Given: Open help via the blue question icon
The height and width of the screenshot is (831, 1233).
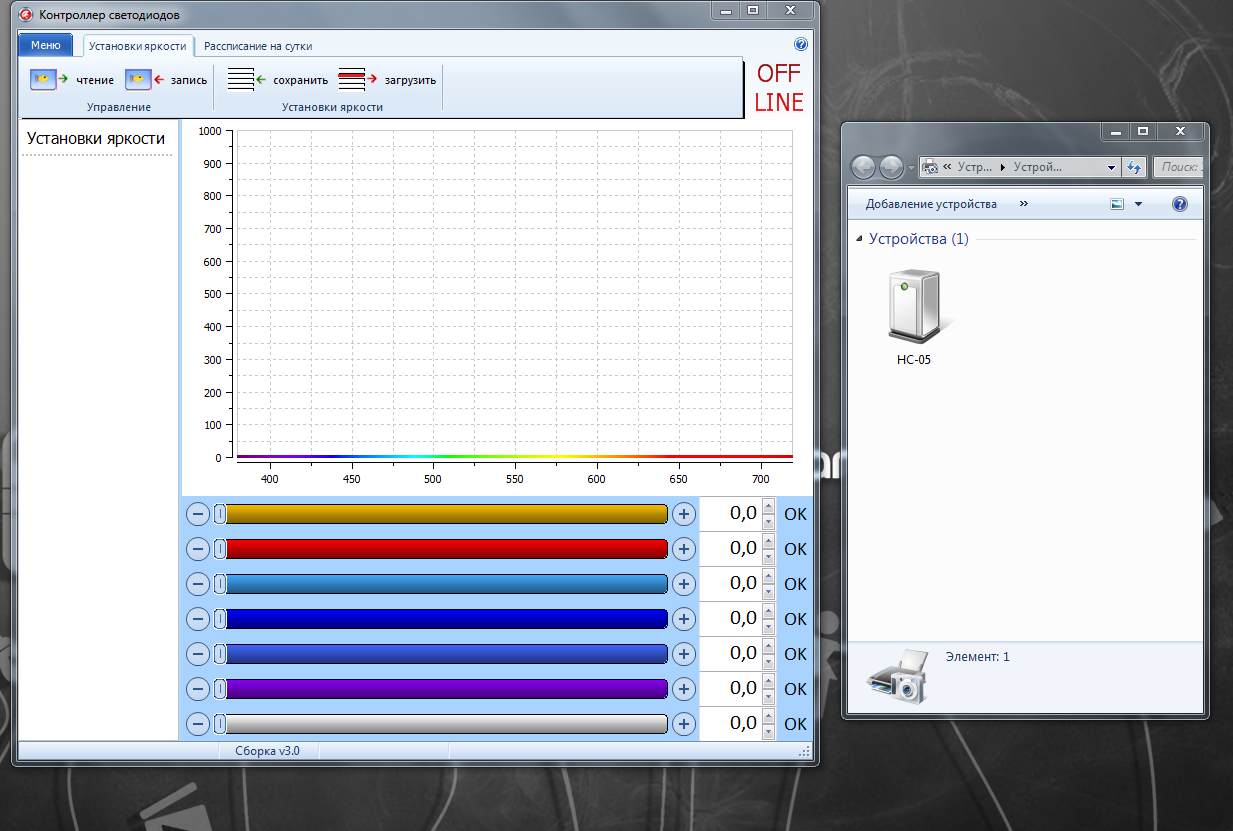Looking at the screenshot, I should 800,45.
